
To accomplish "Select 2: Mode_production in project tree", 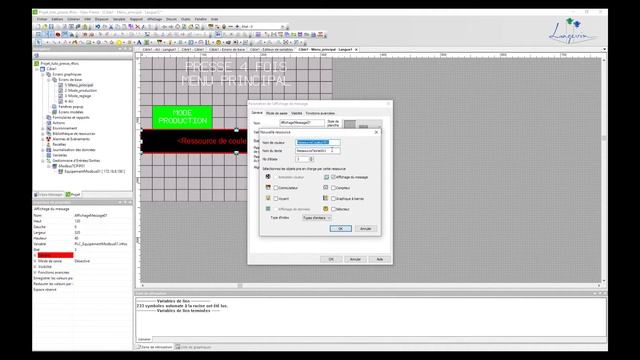I will [x=80, y=91].
